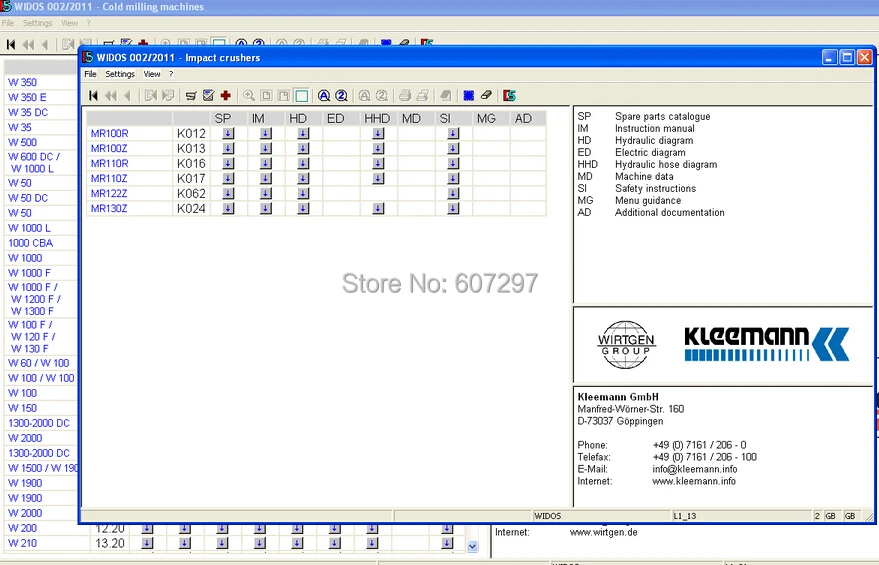Click the K062 series cell
The width and height of the screenshot is (879, 565).
(191, 193)
